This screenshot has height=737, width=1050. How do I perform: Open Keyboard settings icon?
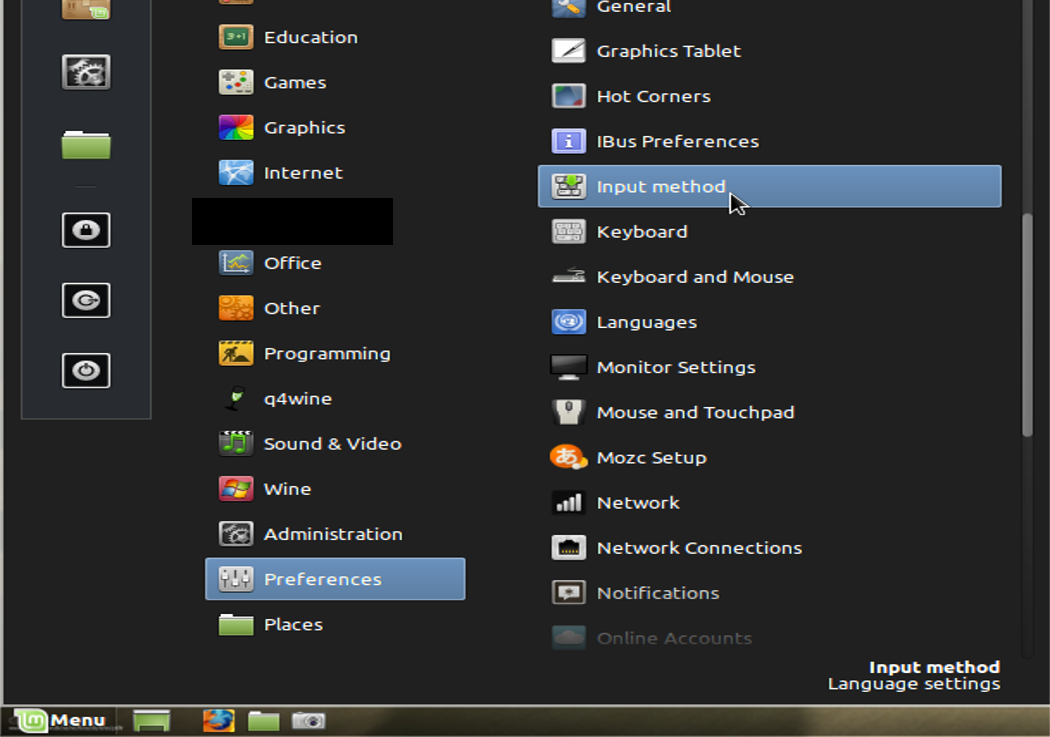pos(569,232)
